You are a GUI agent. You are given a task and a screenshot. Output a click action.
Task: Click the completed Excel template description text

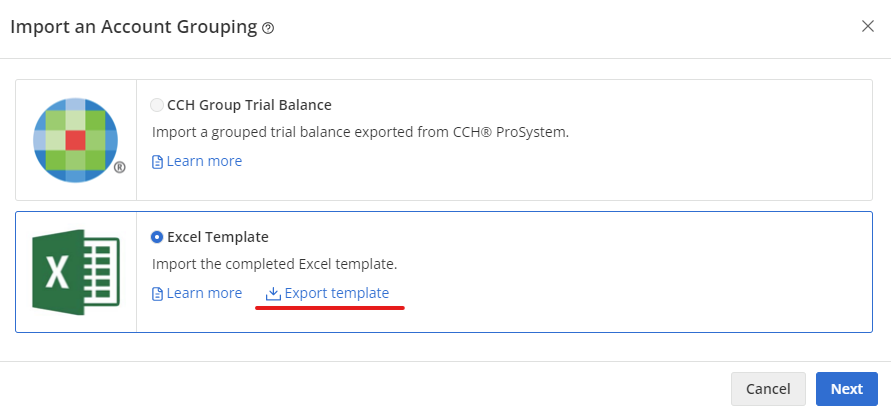coord(274,265)
